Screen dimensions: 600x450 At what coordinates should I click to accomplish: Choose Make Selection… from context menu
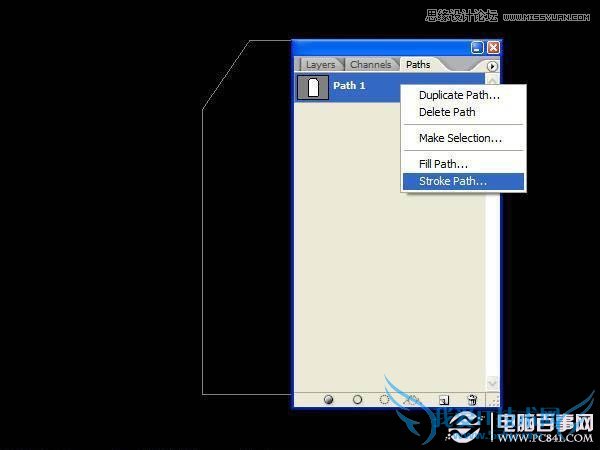464,138
